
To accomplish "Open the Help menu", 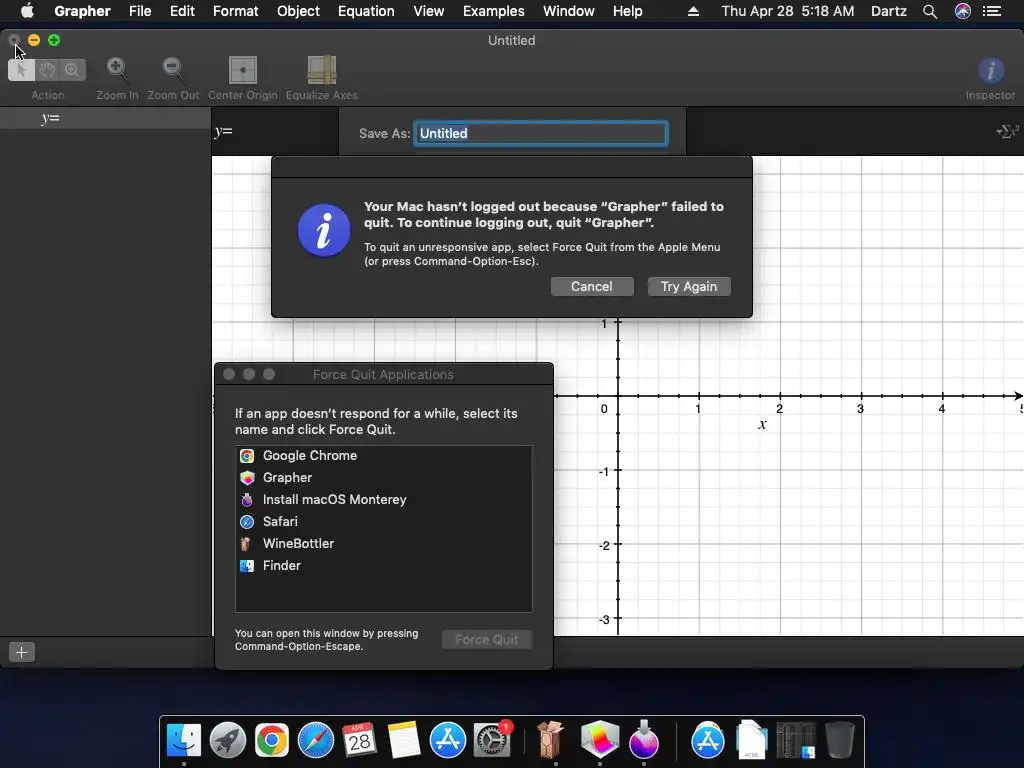I will [628, 11].
